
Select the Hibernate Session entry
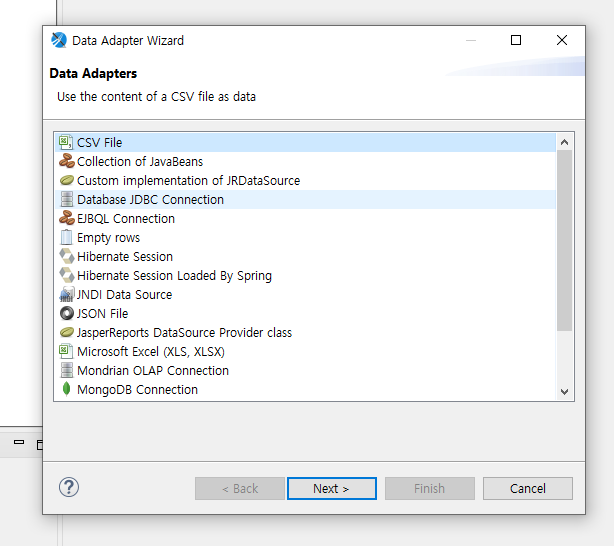pyautogui.click(x=305, y=256)
